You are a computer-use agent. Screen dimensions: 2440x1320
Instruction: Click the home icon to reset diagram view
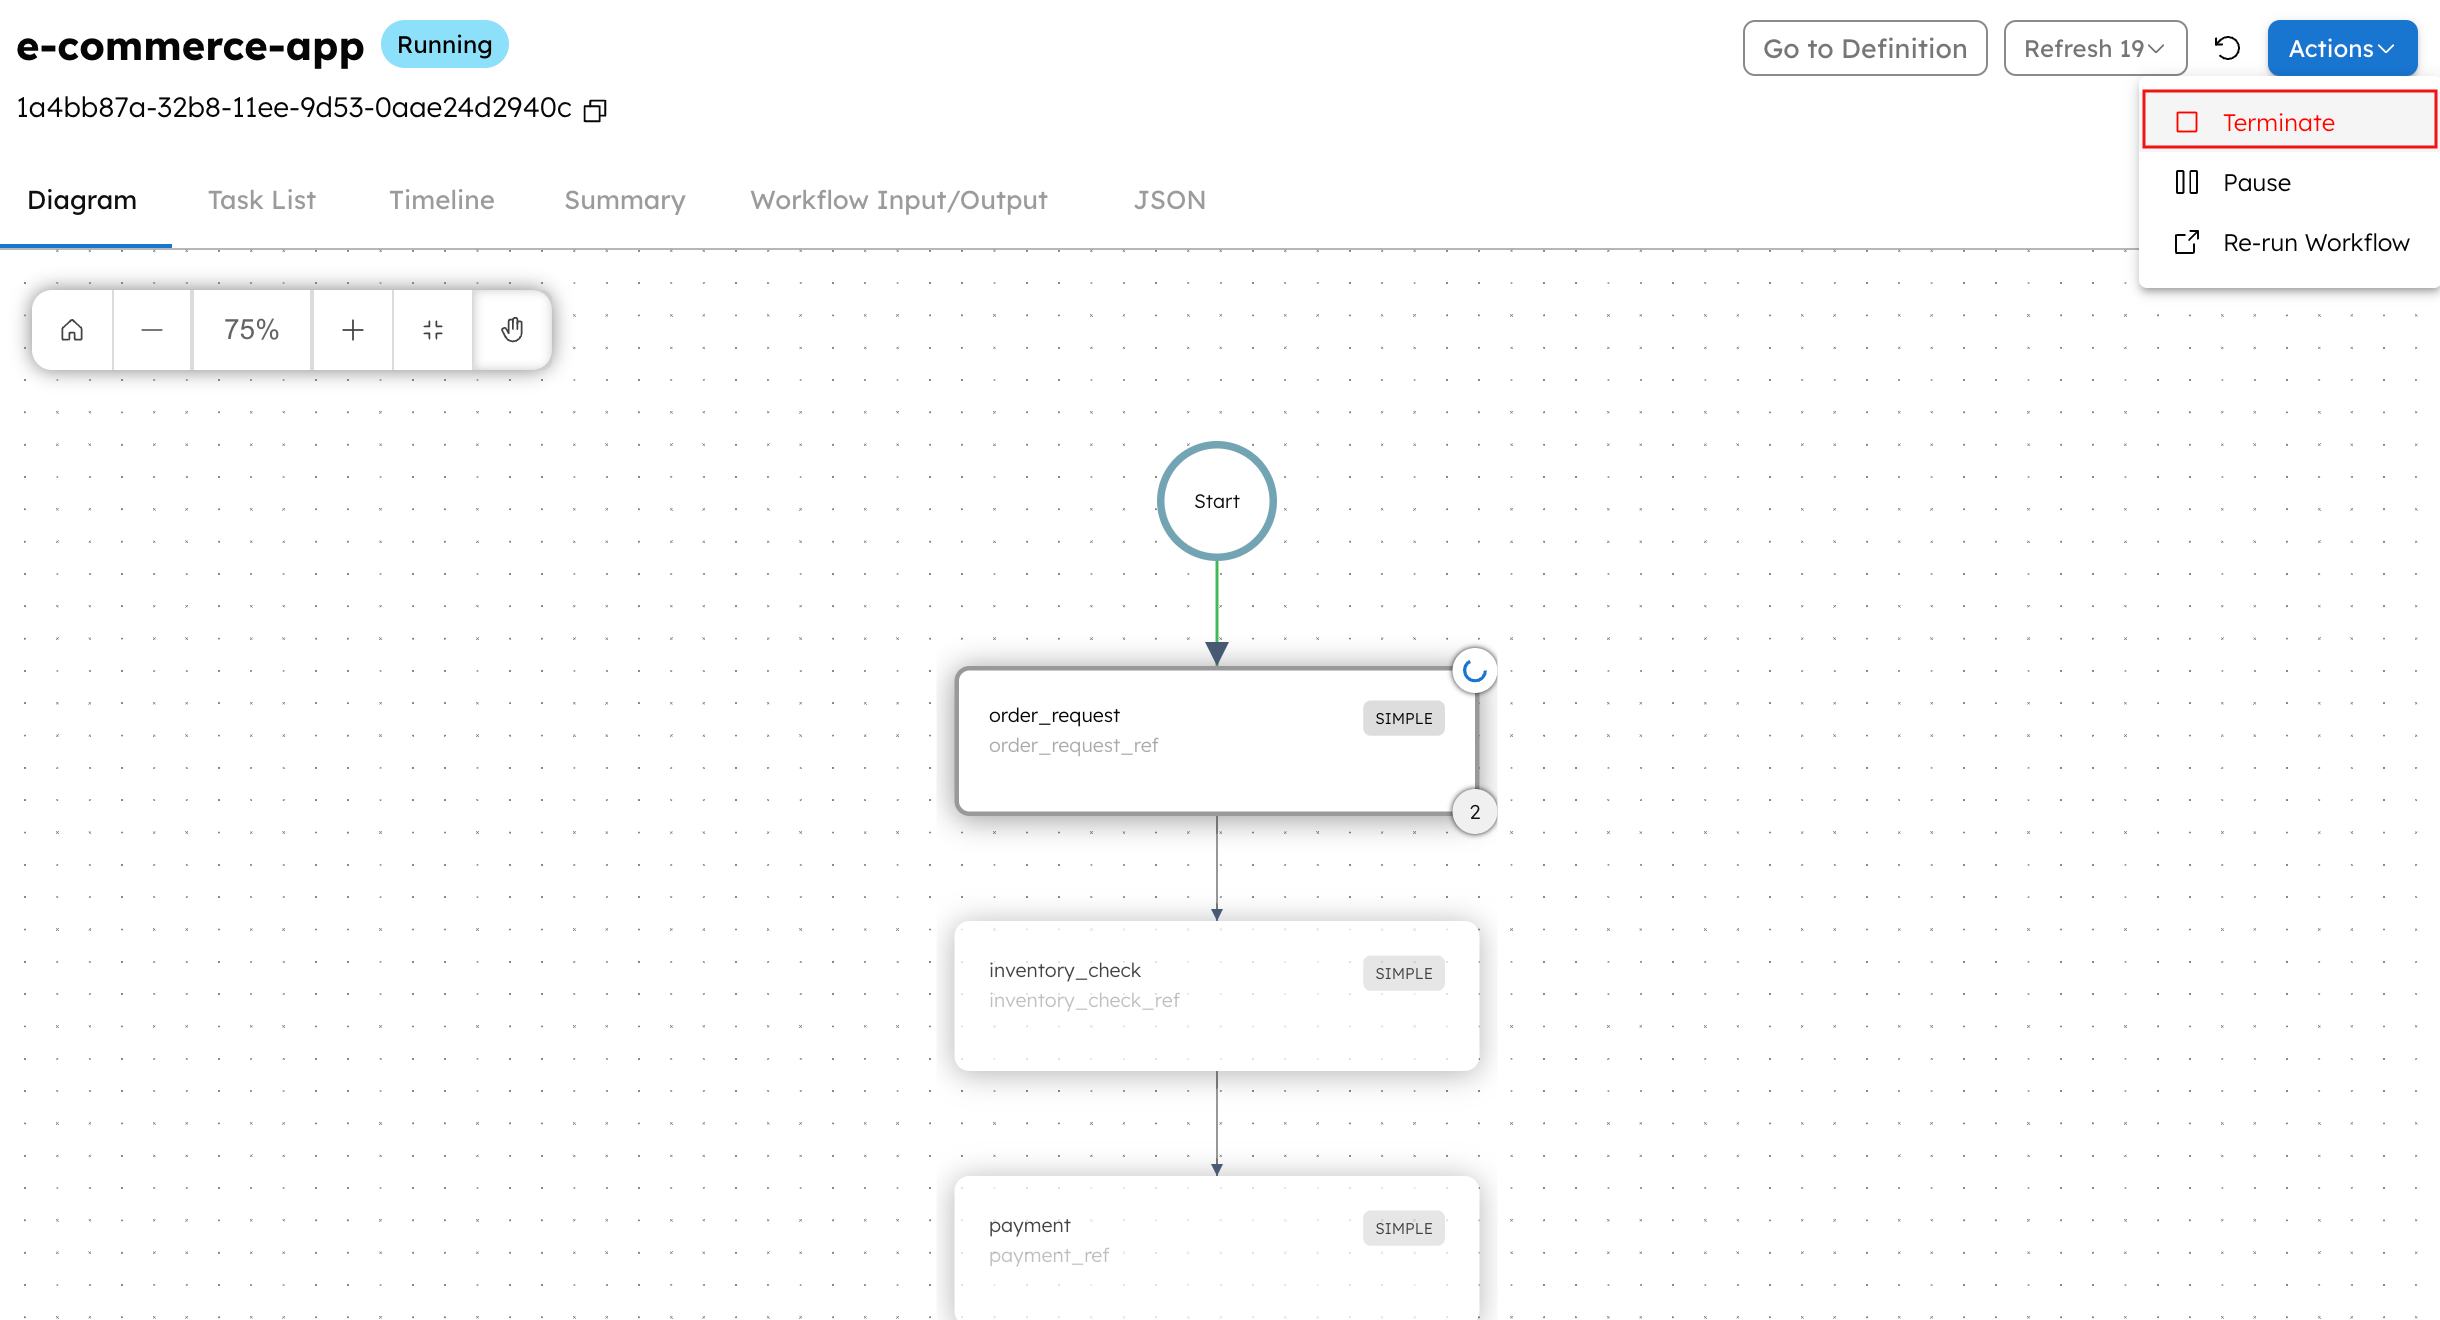click(71, 329)
